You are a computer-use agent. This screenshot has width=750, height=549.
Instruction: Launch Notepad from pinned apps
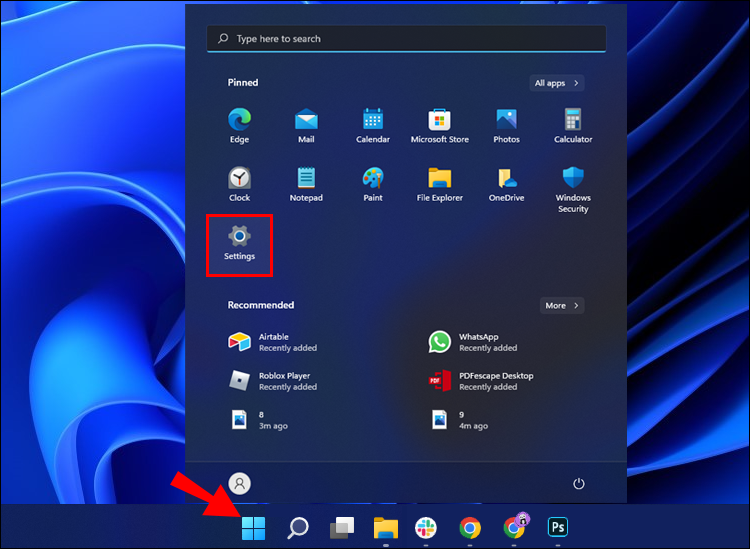point(306,184)
